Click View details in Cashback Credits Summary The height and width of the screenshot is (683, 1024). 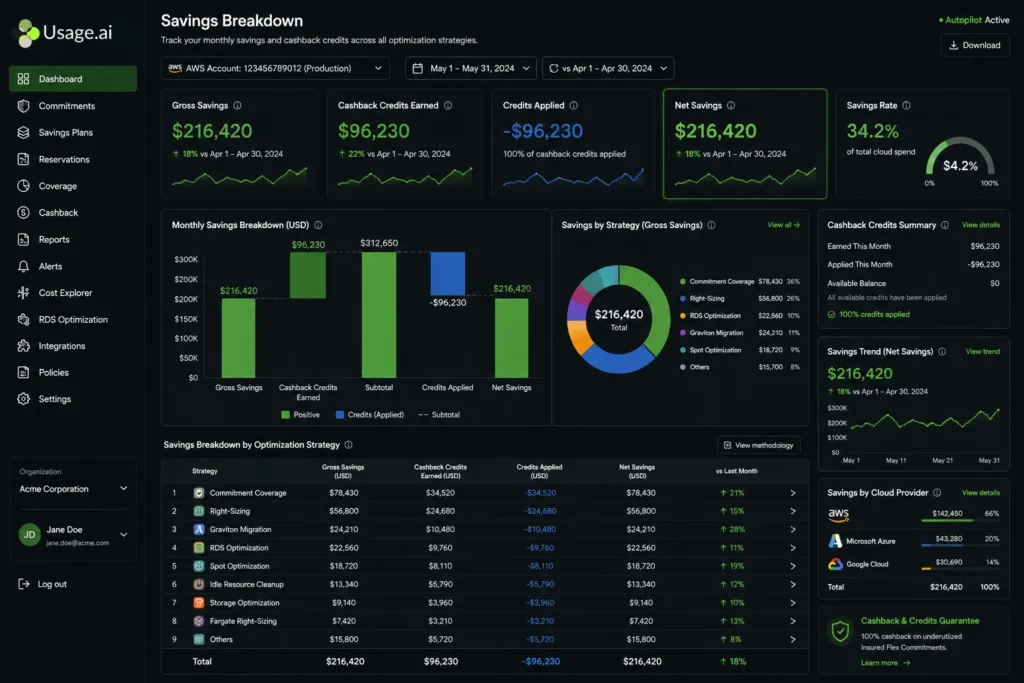pyautogui.click(x=980, y=225)
